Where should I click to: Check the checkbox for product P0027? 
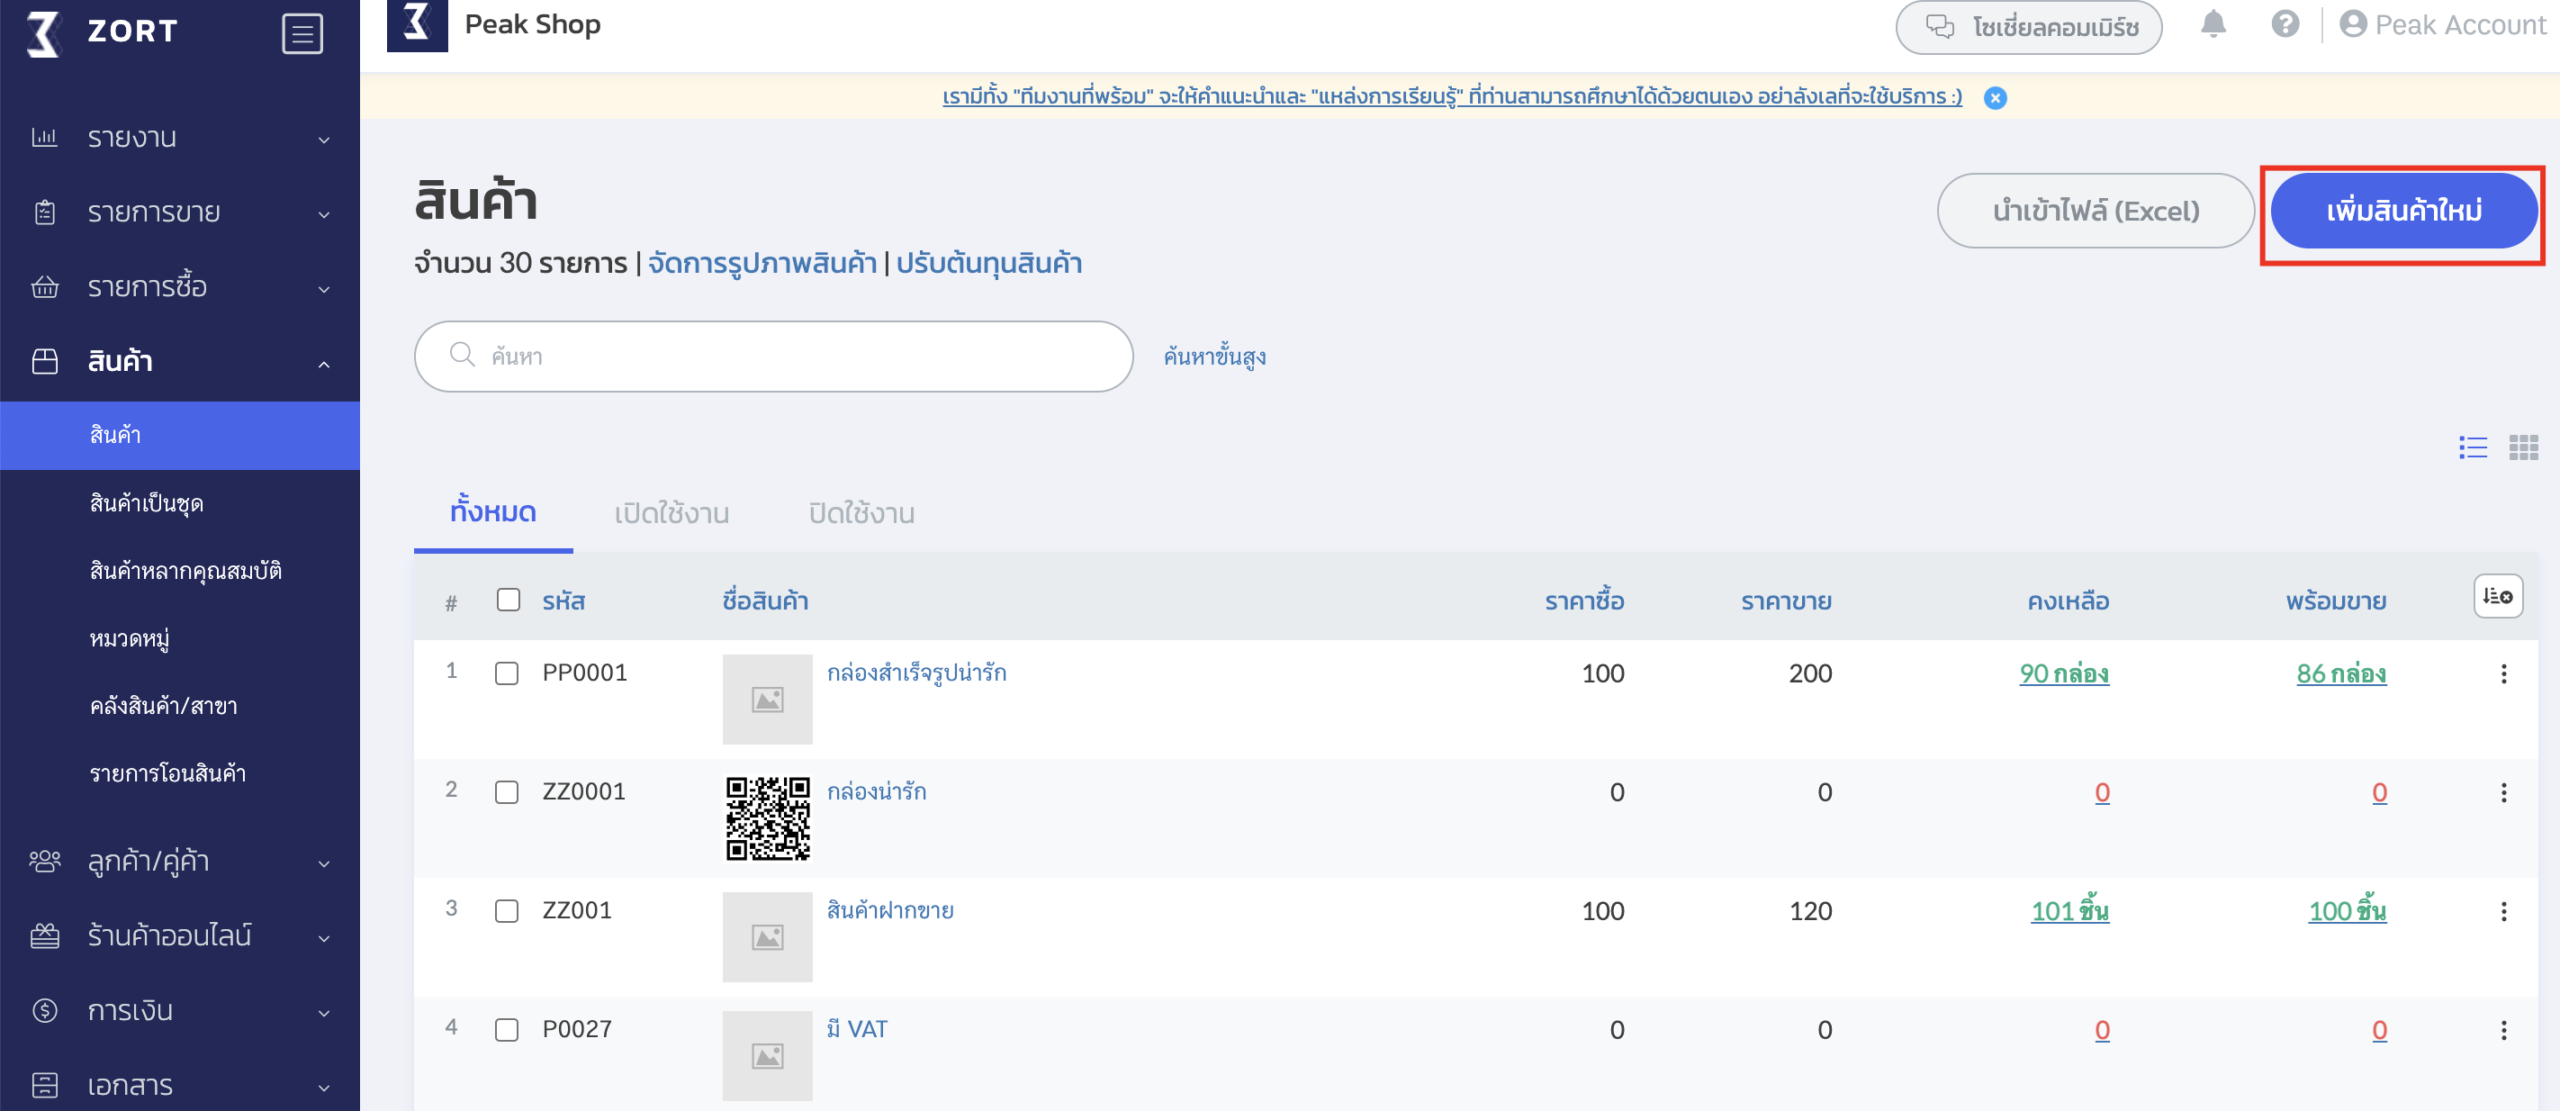point(508,1028)
